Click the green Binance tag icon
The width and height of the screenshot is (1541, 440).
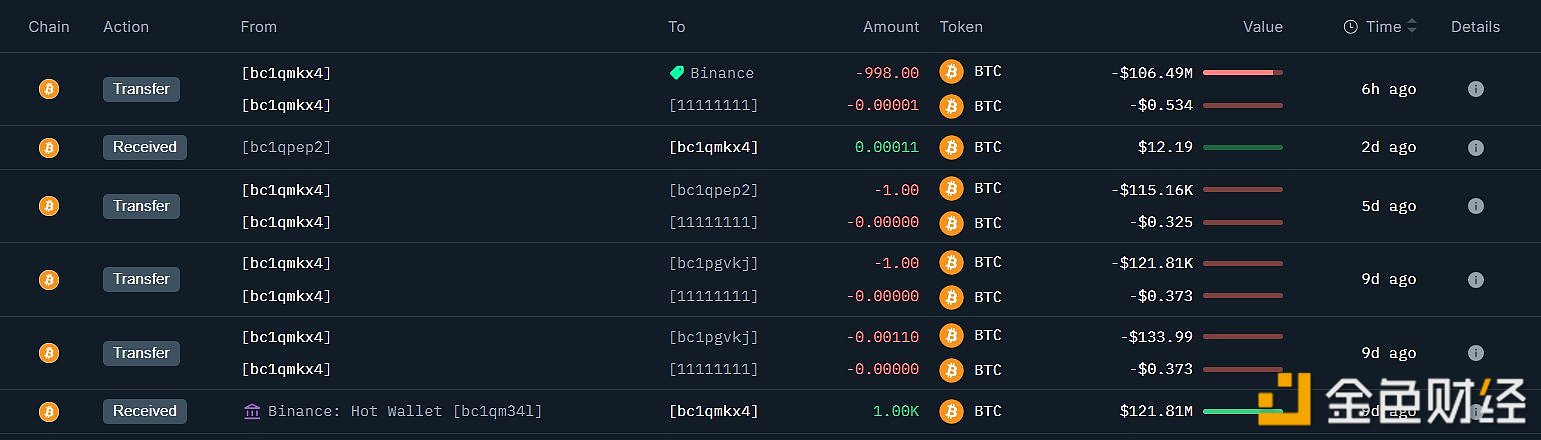coord(677,73)
